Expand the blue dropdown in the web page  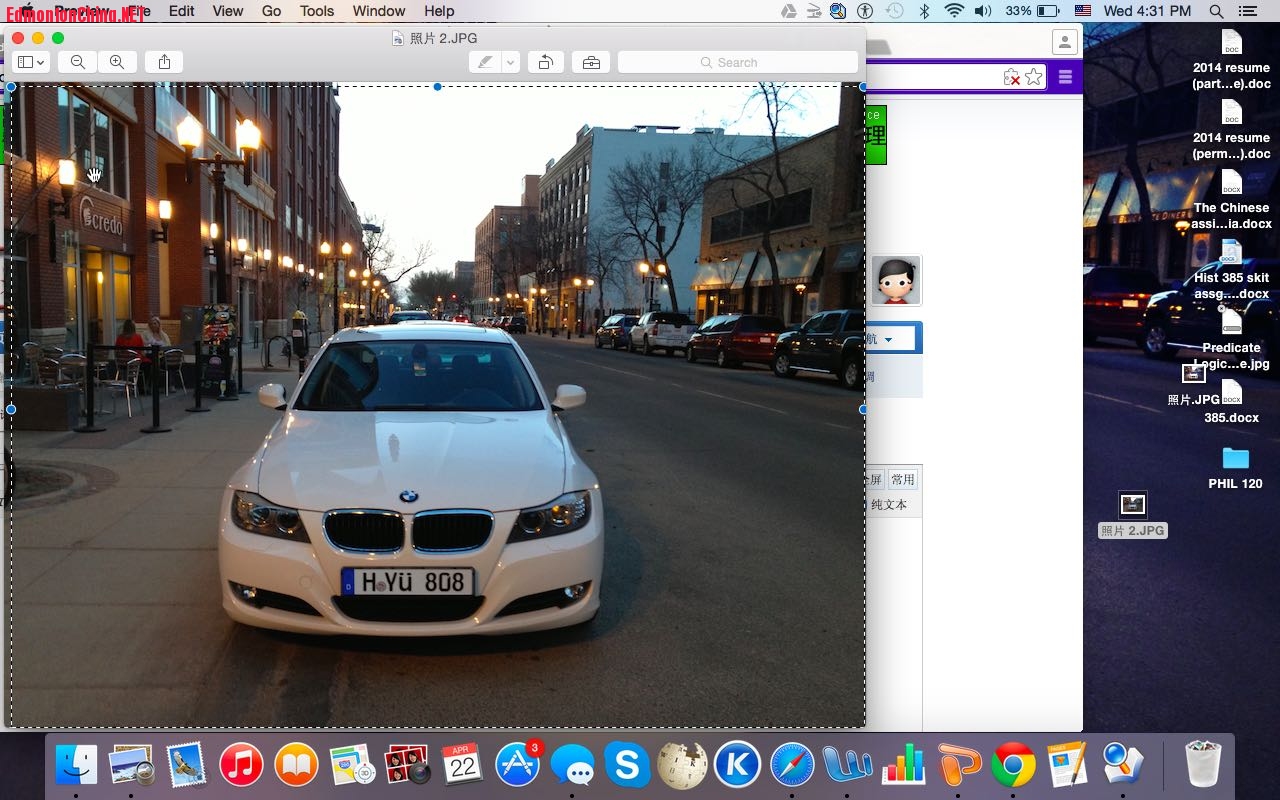click(x=889, y=339)
